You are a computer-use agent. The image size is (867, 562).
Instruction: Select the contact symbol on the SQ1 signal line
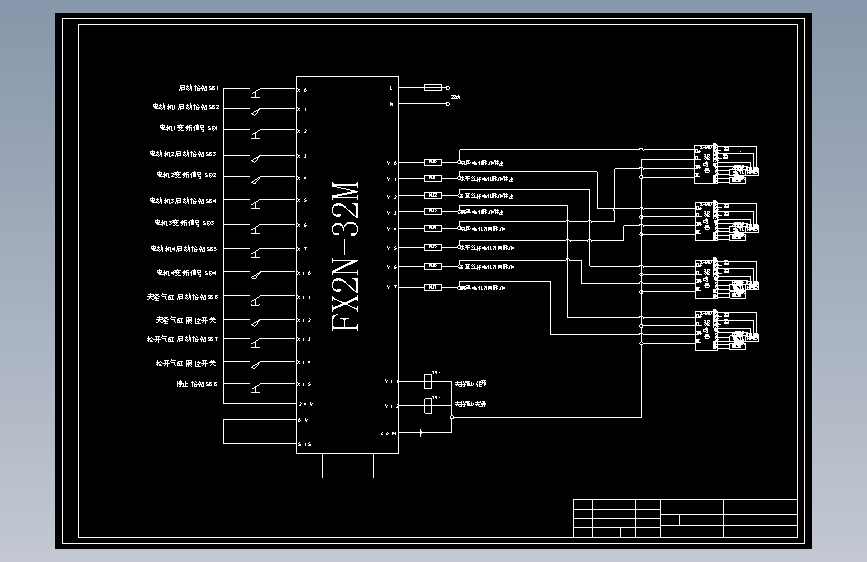click(x=256, y=134)
